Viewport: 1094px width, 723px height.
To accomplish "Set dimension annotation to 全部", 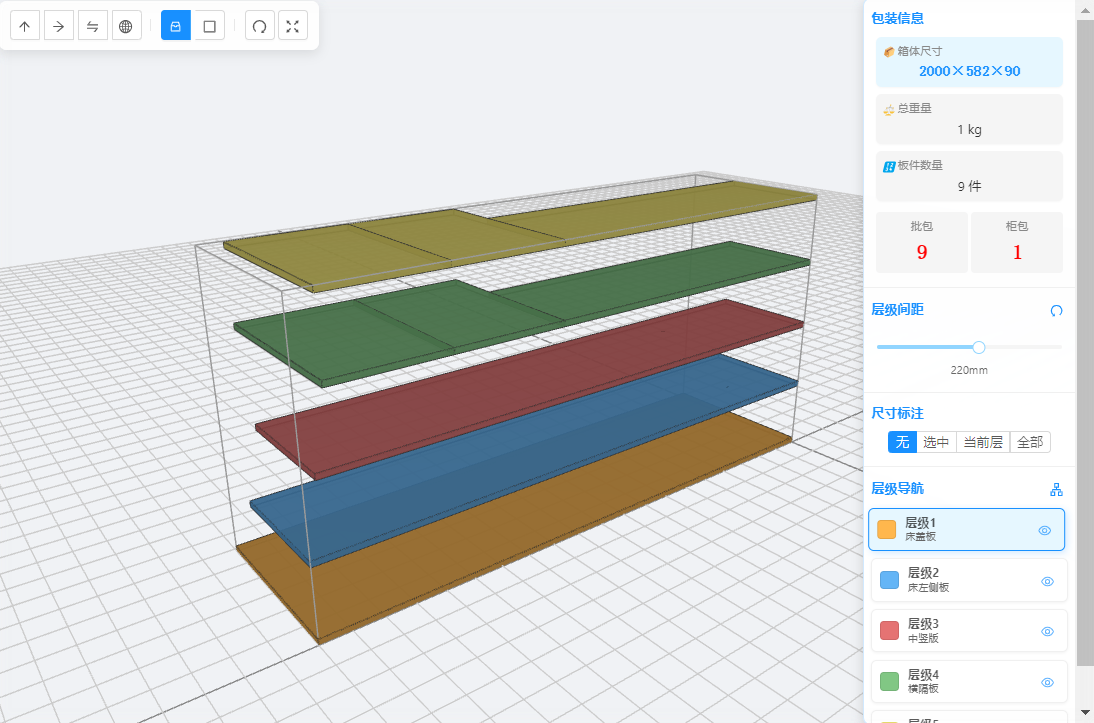I will point(1030,442).
